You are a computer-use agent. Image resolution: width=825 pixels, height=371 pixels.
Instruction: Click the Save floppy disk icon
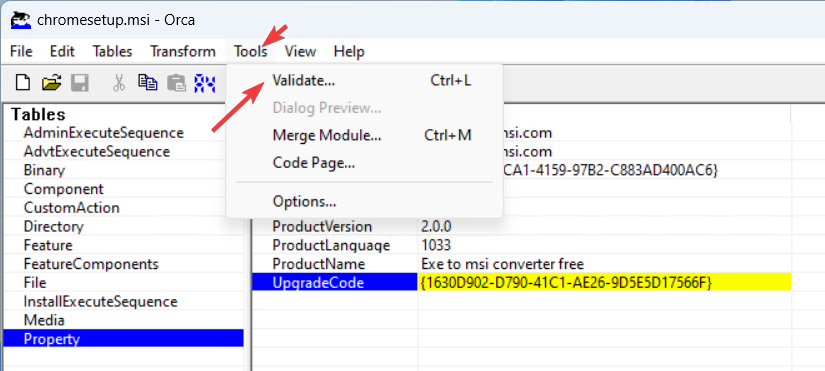[79, 83]
